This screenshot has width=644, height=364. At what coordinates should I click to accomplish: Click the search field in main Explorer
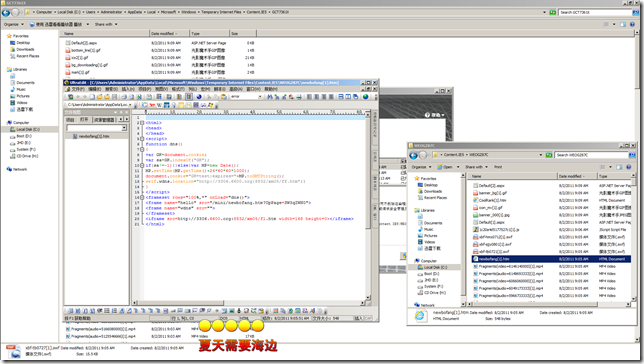click(595, 12)
